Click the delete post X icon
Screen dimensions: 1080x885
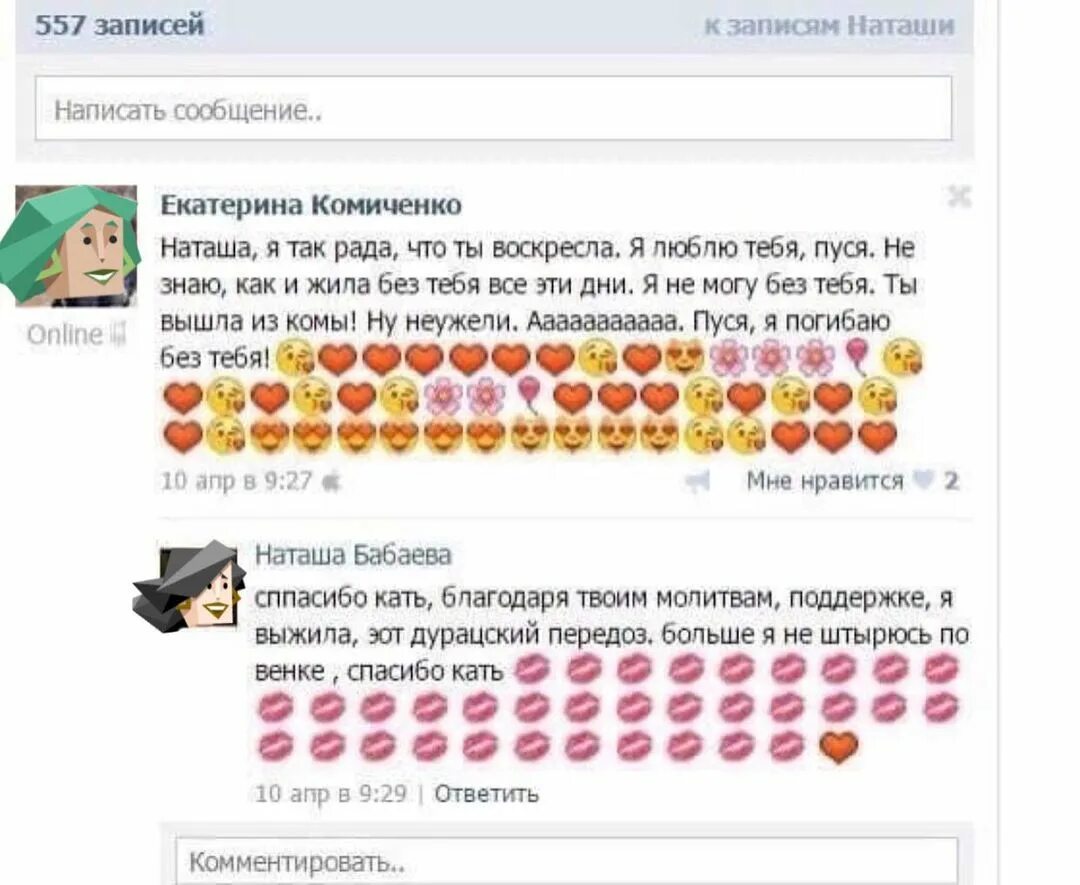click(959, 197)
